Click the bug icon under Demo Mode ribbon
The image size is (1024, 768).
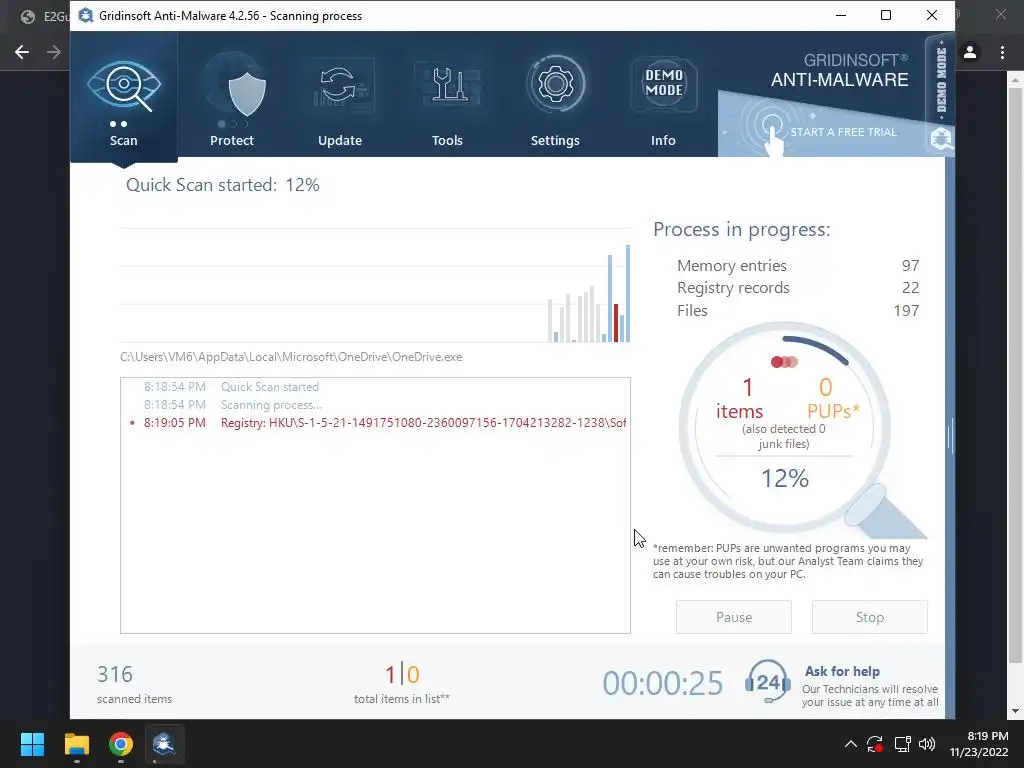tap(941, 138)
